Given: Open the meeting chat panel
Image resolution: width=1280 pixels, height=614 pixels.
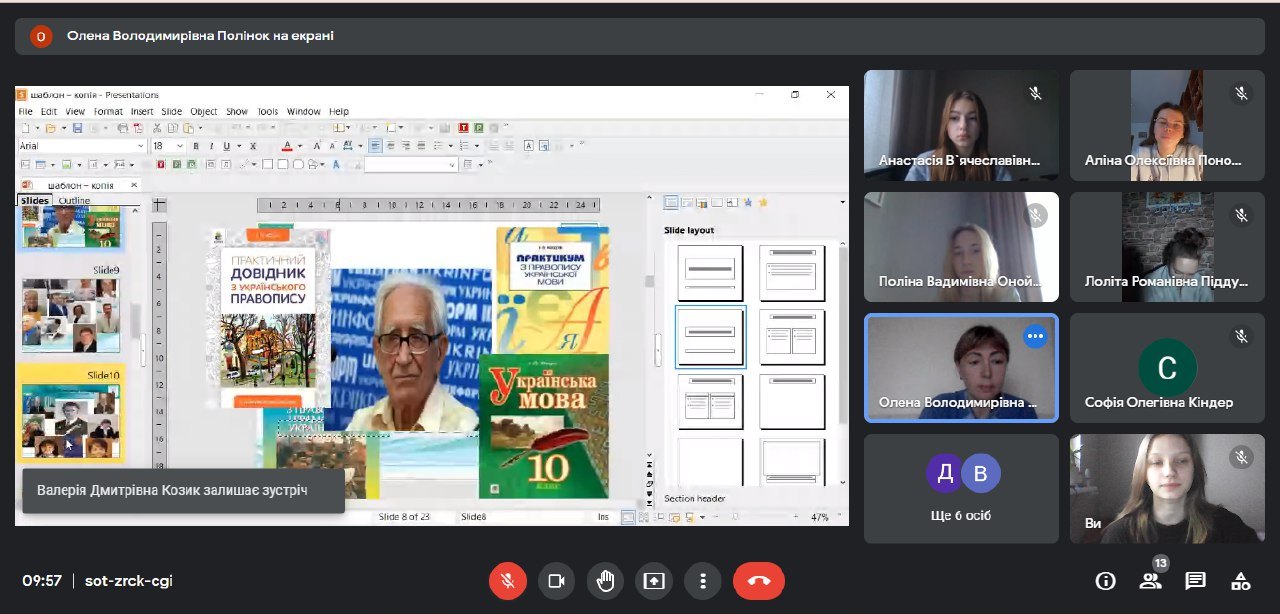Looking at the screenshot, I should coord(1195,580).
